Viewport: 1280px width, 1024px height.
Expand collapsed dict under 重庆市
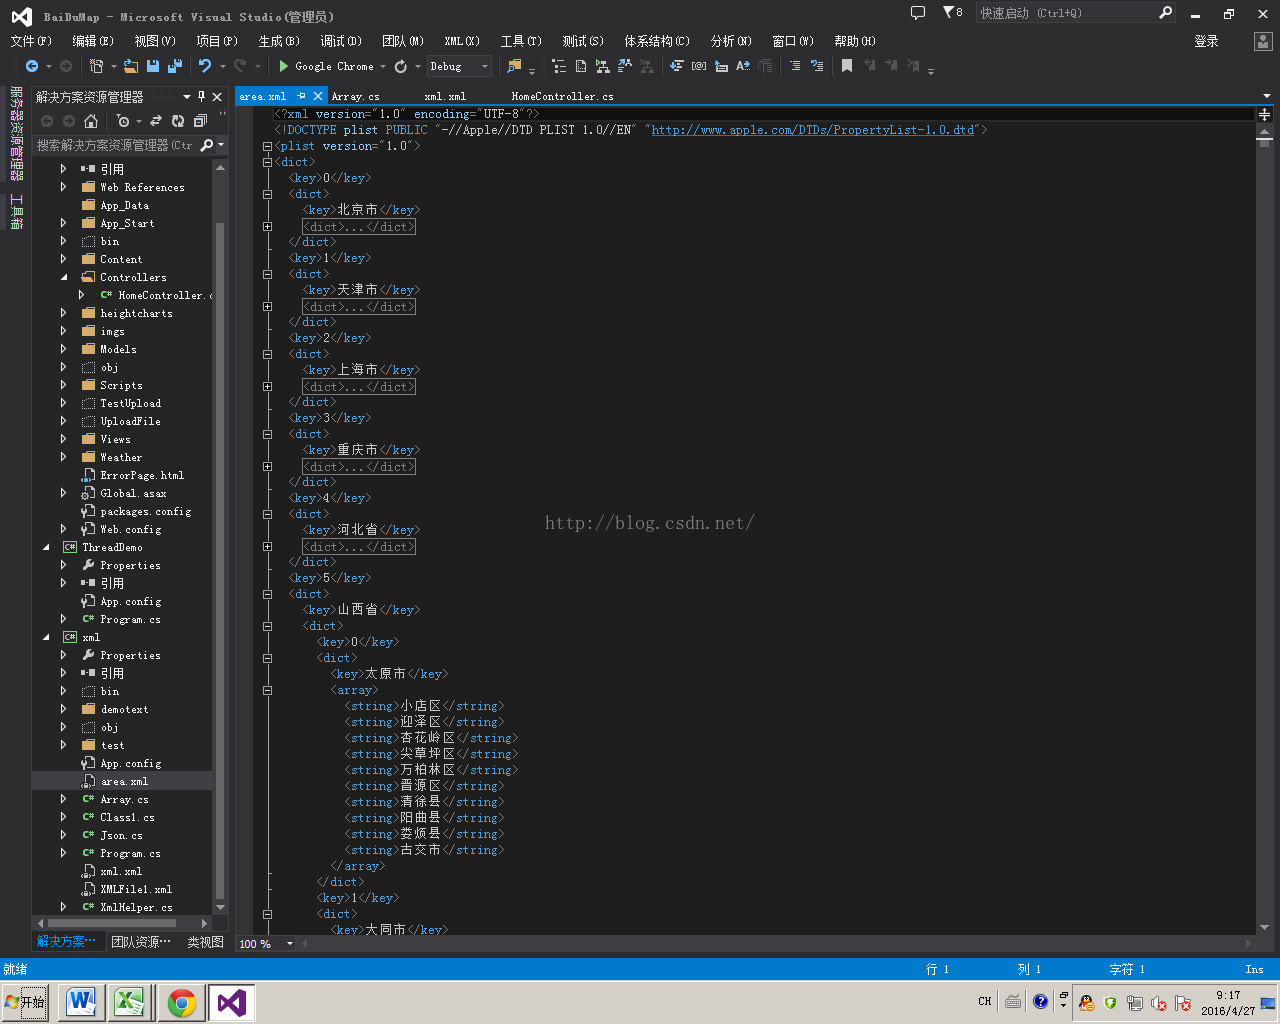(x=267, y=466)
